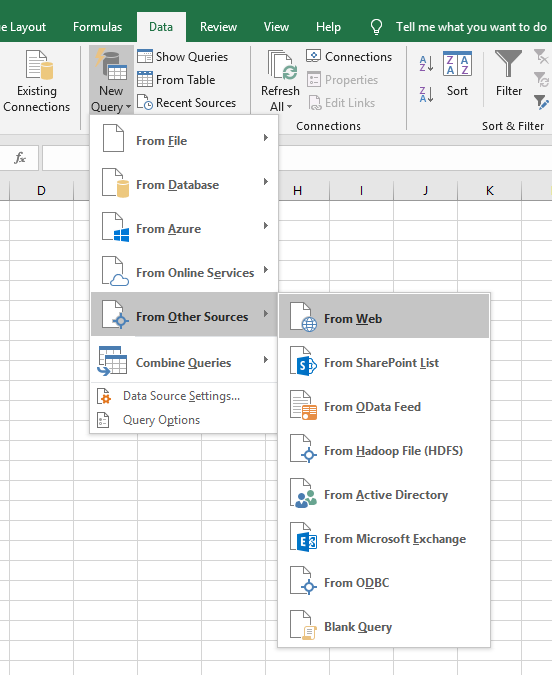Click Tell me lightbulb icon
552x675 pixels.
[376, 27]
